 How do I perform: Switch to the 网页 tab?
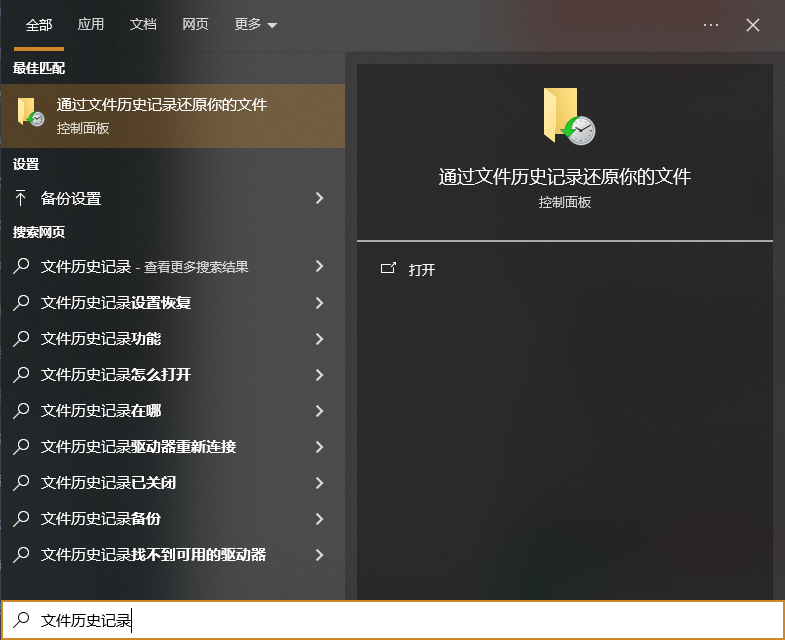[x=195, y=25]
